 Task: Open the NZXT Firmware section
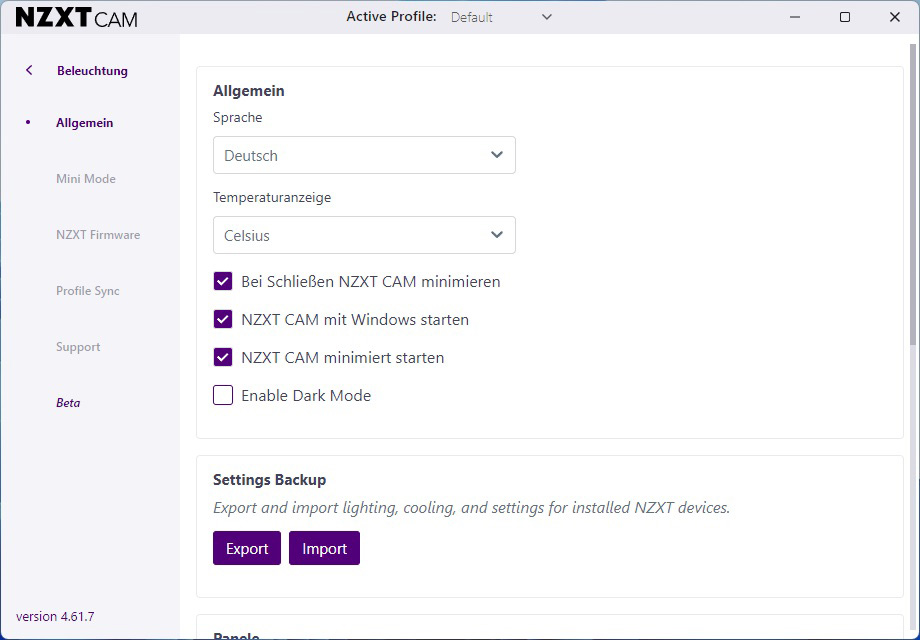98,235
